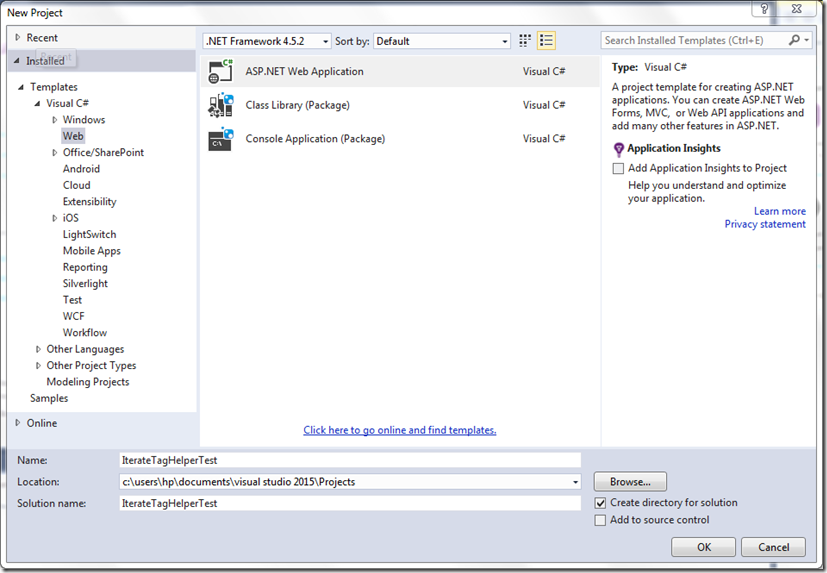
Task: Select Samples in the tree
Action: (x=49, y=398)
